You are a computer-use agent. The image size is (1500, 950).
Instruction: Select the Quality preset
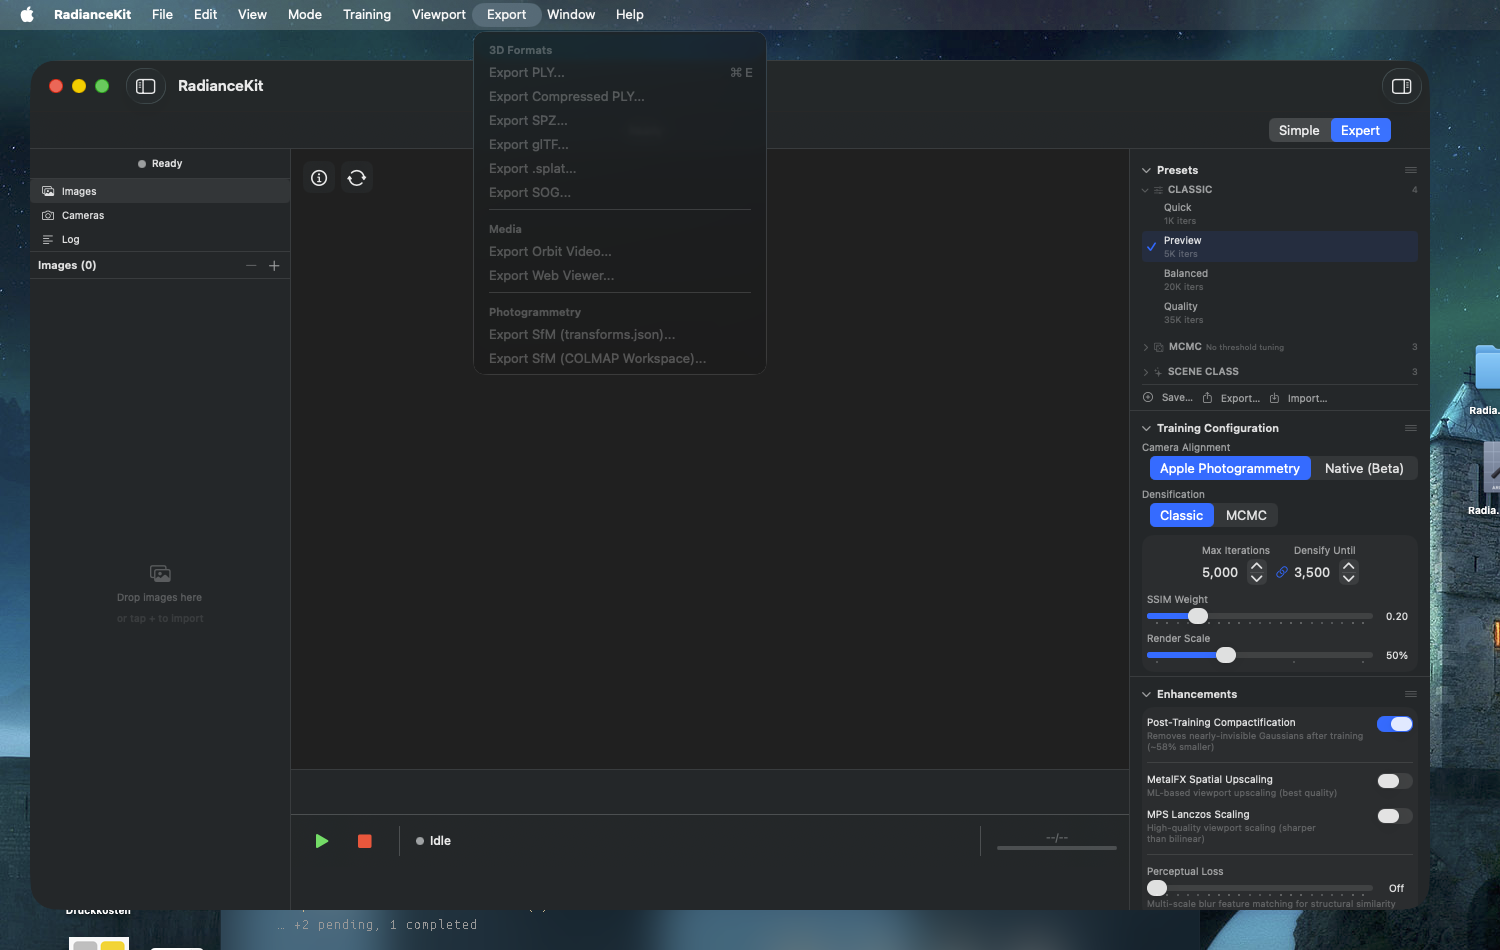(x=1280, y=313)
